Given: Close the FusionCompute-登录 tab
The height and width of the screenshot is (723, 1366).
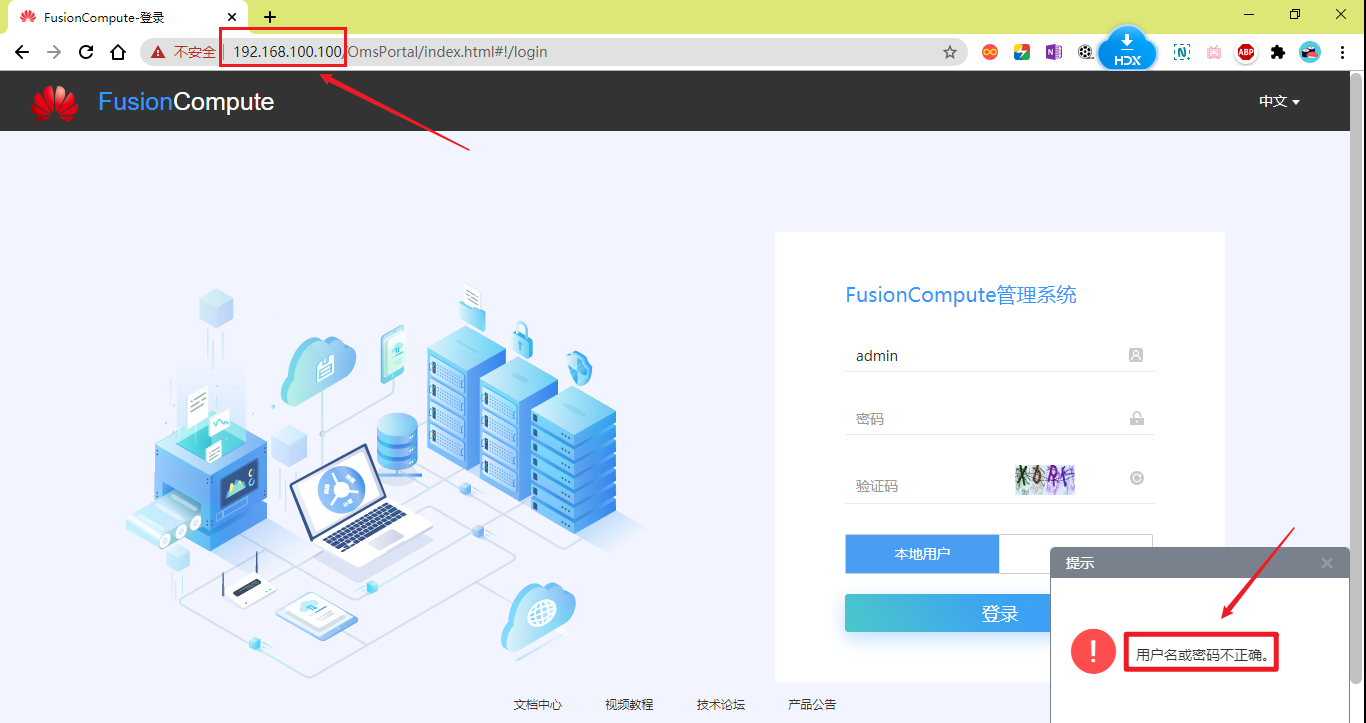Looking at the screenshot, I should point(233,17).
